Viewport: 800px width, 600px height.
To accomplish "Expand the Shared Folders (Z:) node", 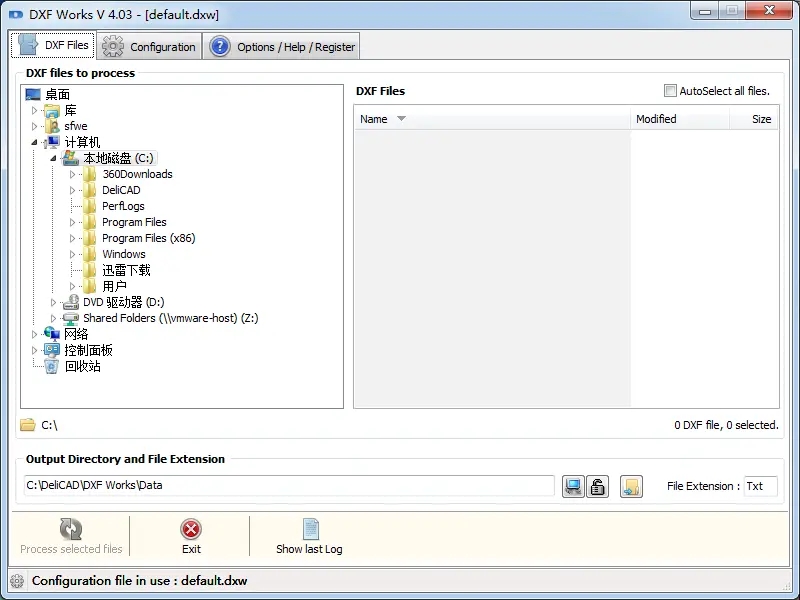I will (53, 318).
